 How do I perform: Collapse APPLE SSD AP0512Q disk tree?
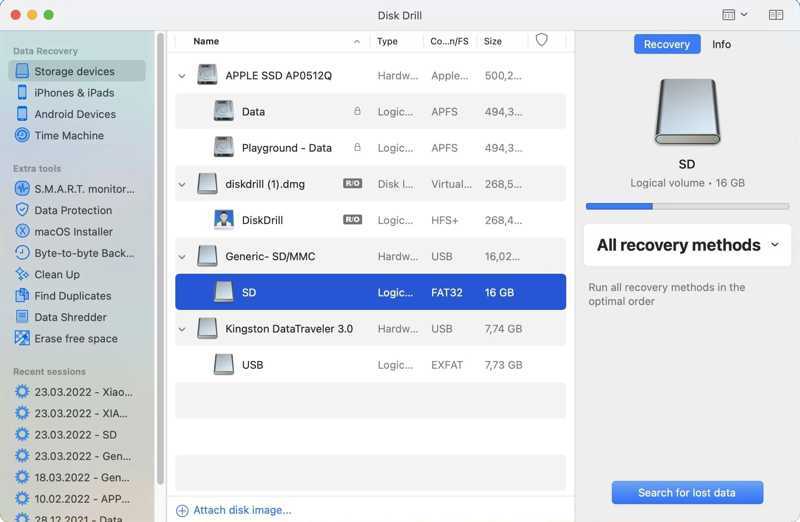pos(182,76)
